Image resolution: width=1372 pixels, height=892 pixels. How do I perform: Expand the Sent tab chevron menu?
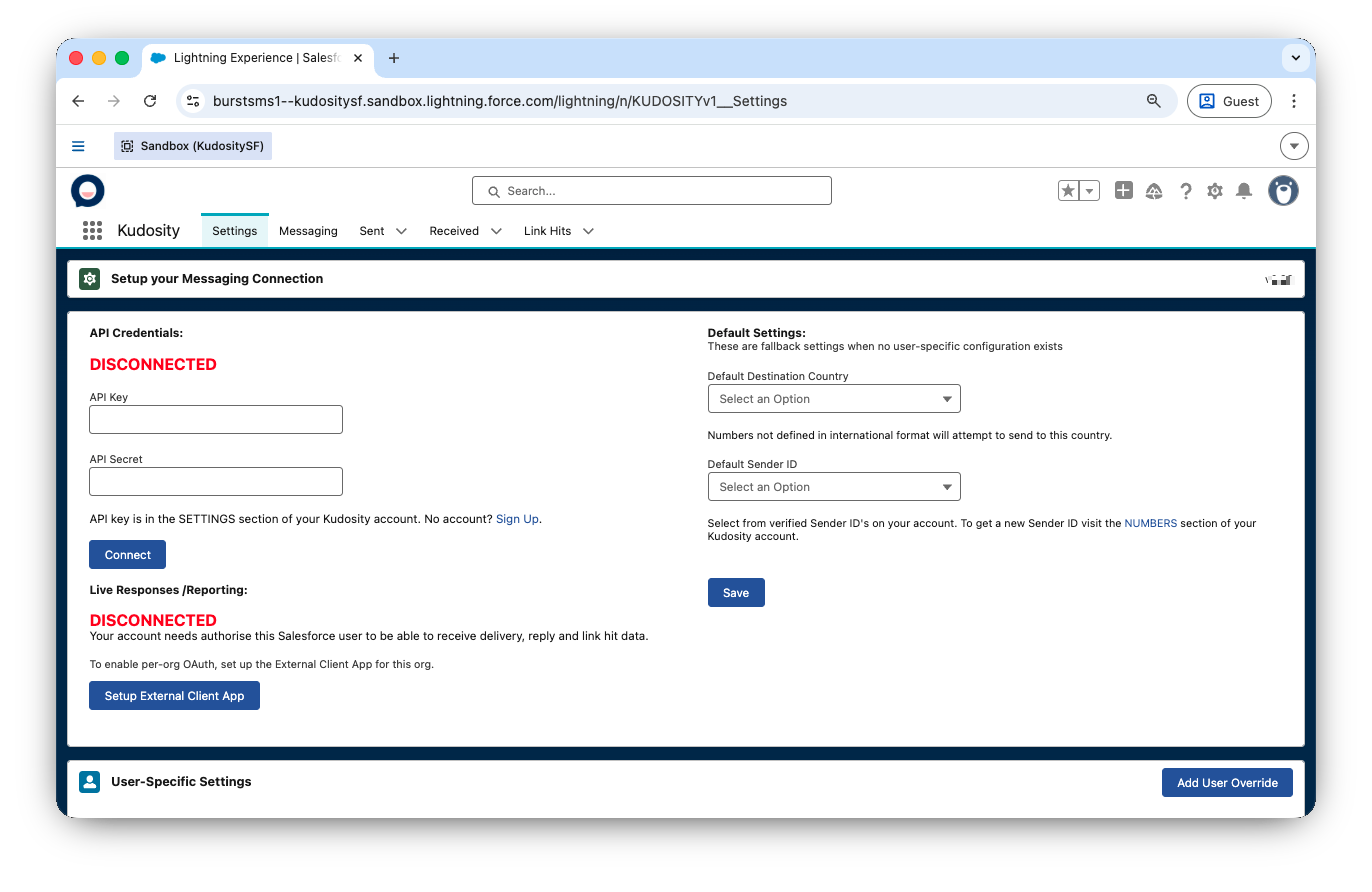pos(401,231)
